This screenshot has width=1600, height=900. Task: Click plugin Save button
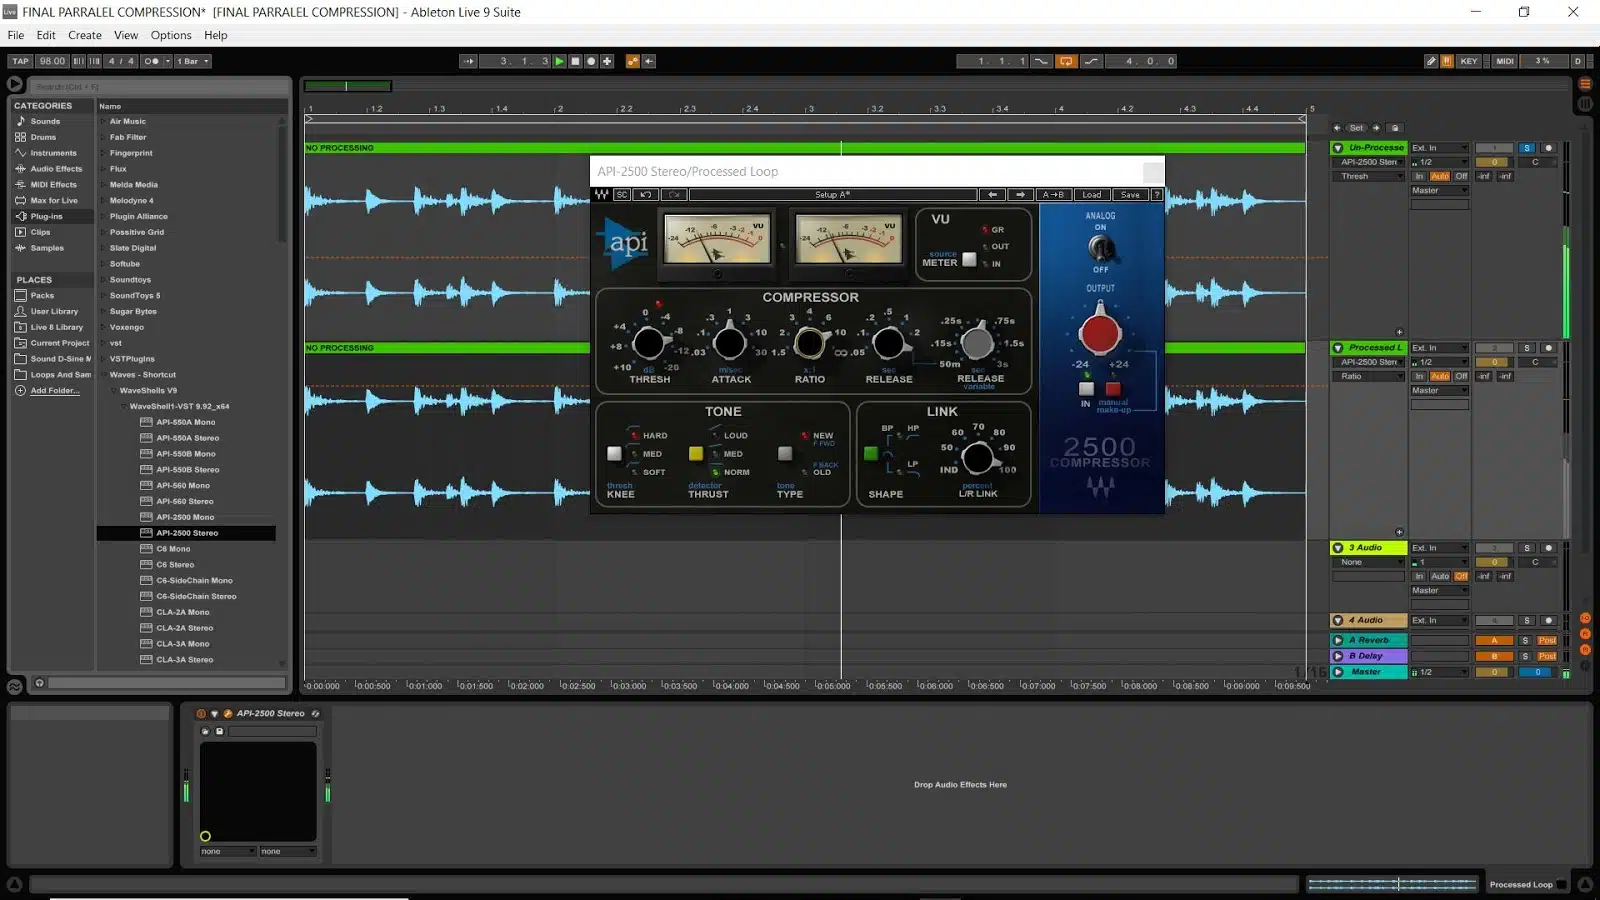[x=1130, y=195]
